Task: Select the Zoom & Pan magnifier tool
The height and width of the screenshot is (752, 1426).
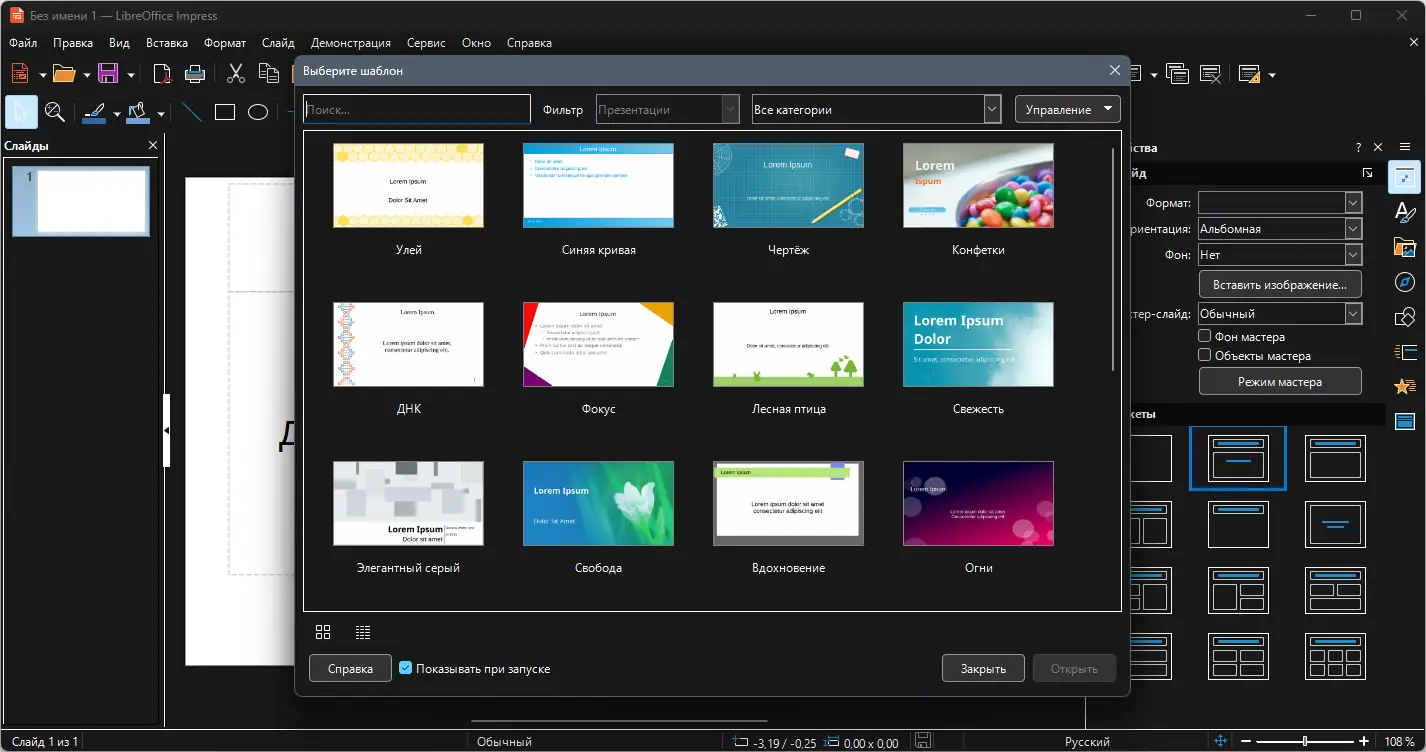Action: [55, 112]
